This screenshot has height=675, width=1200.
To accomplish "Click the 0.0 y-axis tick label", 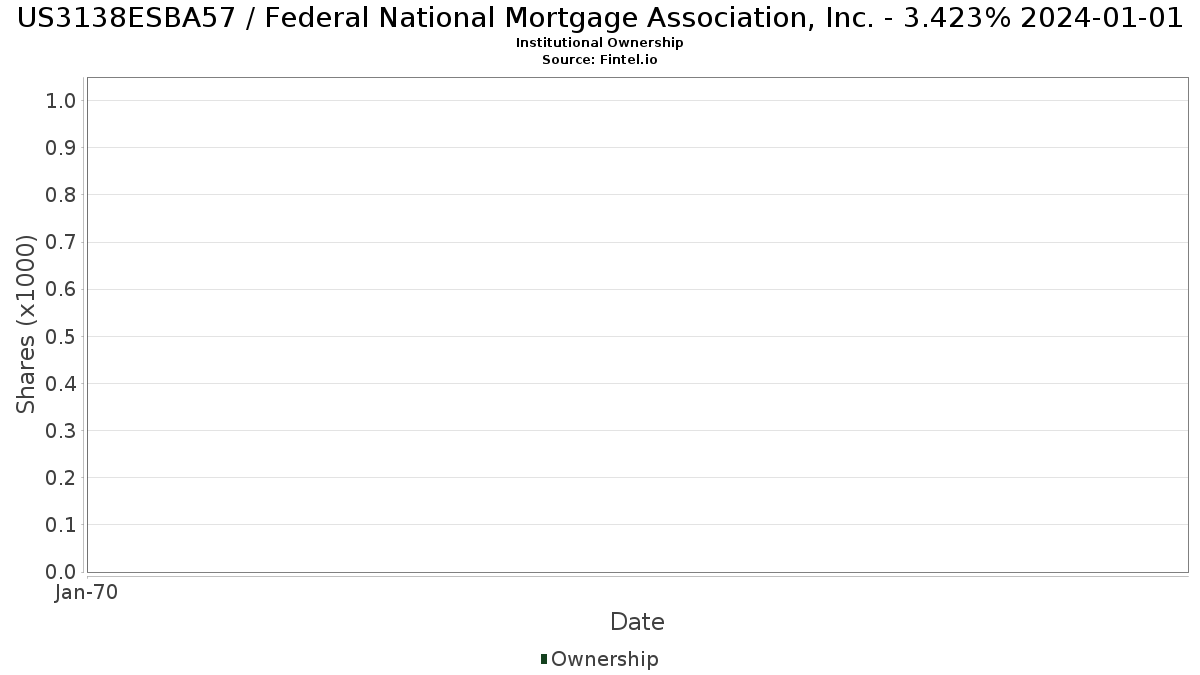I will tap(61, 572).
